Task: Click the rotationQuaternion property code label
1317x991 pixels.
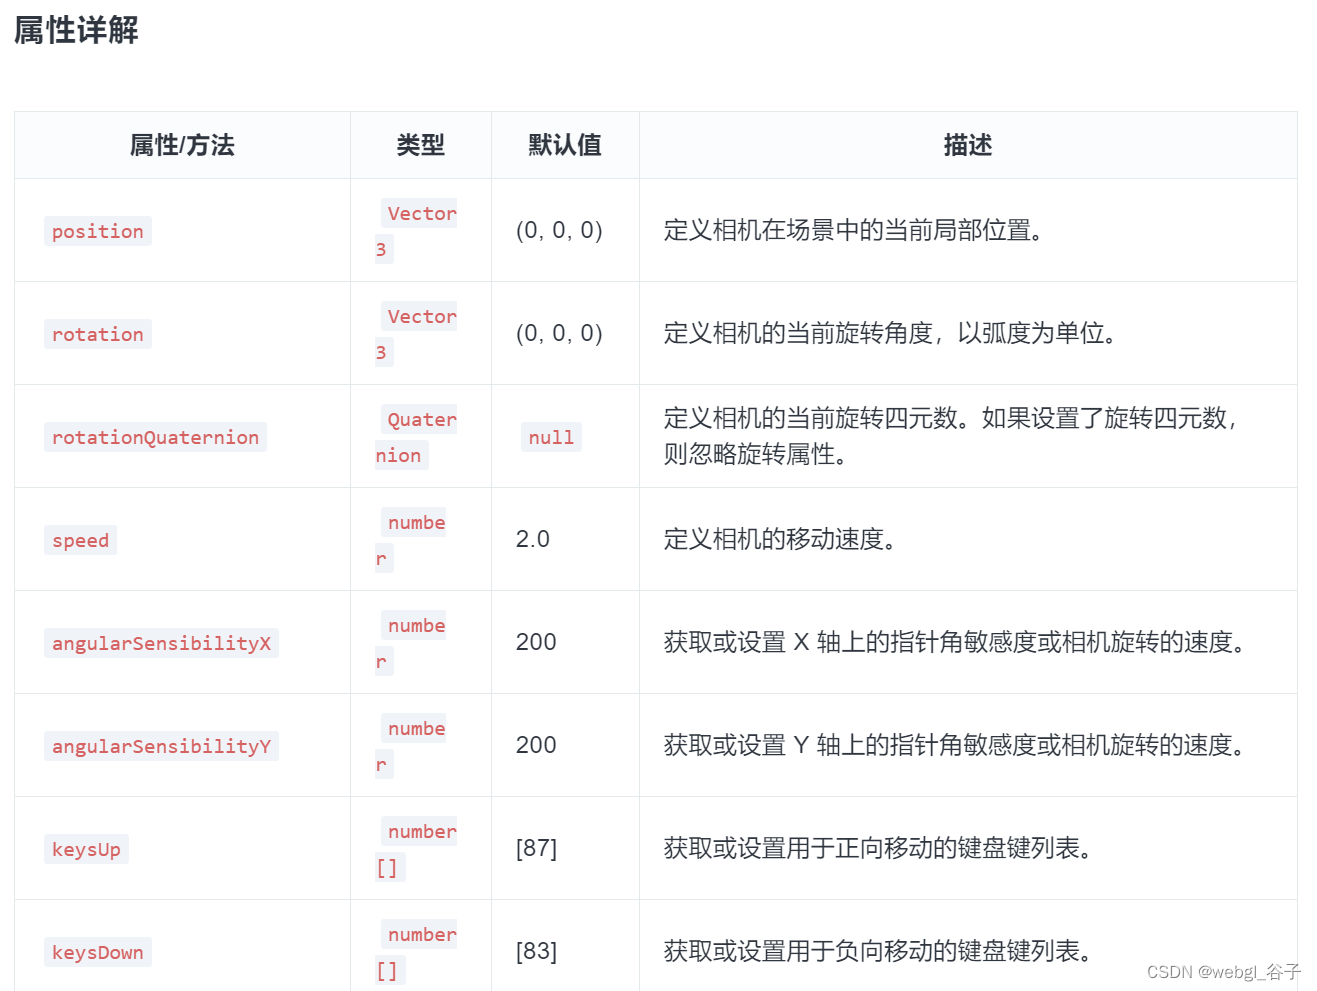Action: [155, 437]
